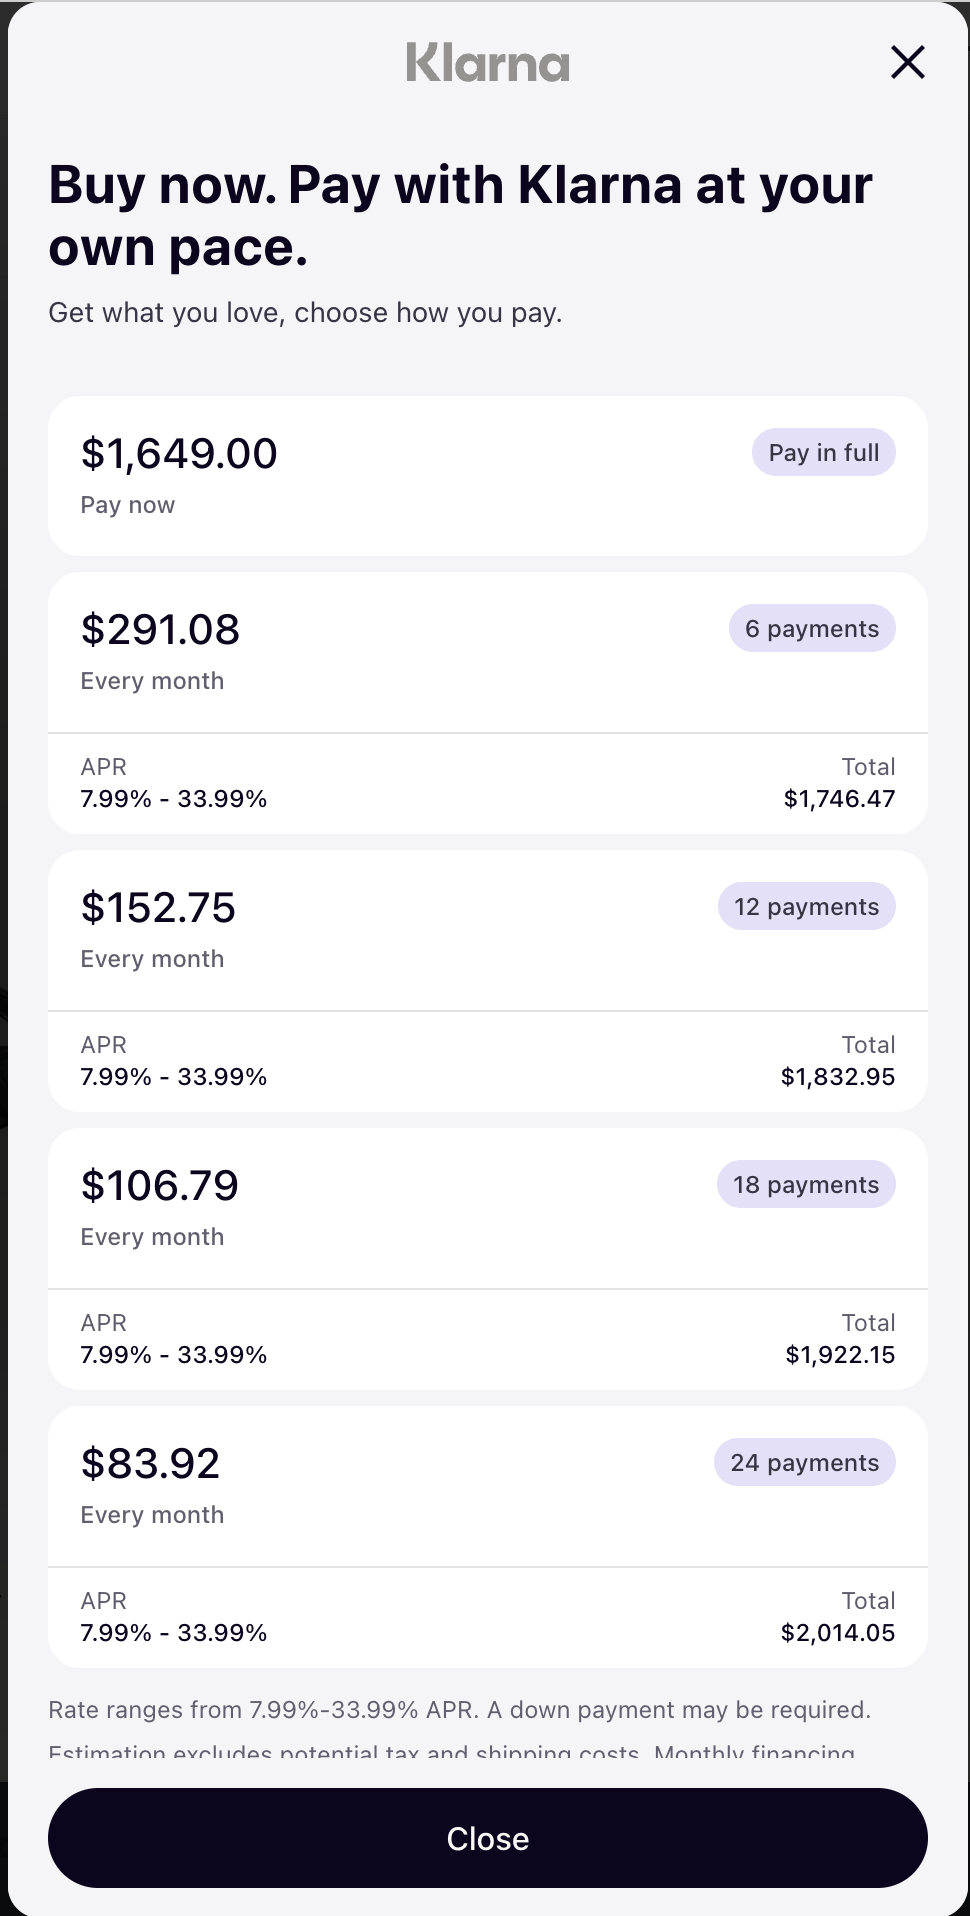The image size is (970, 1916).
Task: Choose the $291.08 monthly plan
Action: pos(160,631)
